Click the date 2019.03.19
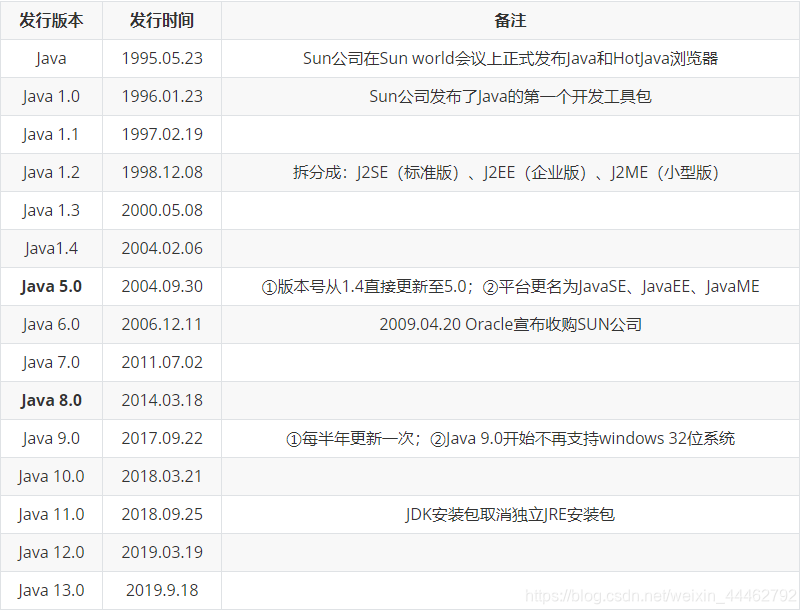Image resolution: width=806 pixels, height=614 pixels. pyautogui.click(x=162, y=553)
